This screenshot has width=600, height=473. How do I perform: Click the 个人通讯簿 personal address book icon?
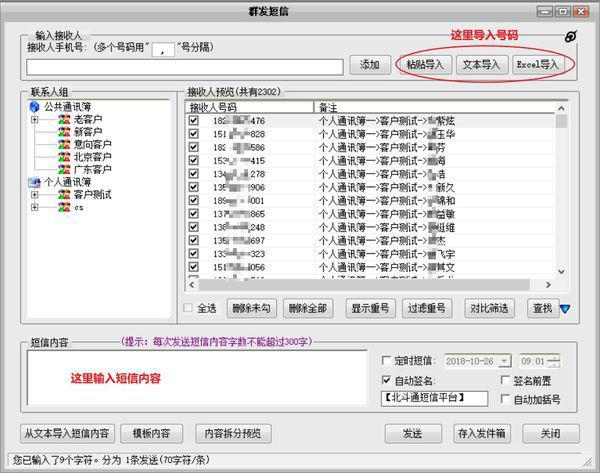(x=35, y=182)
